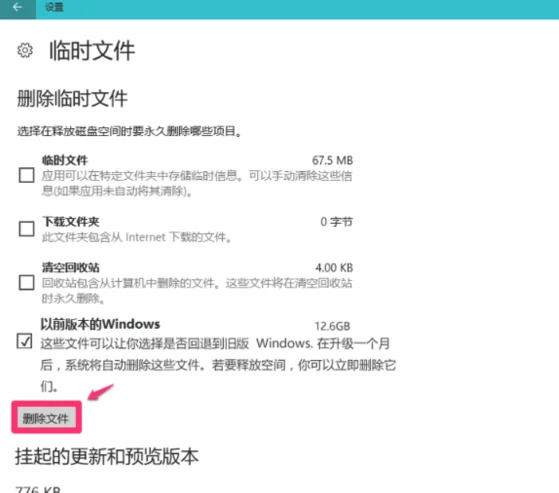Click the bold 临时文件 item label
The width and height of the screenshot is (559, 493).
coord(65,160)
